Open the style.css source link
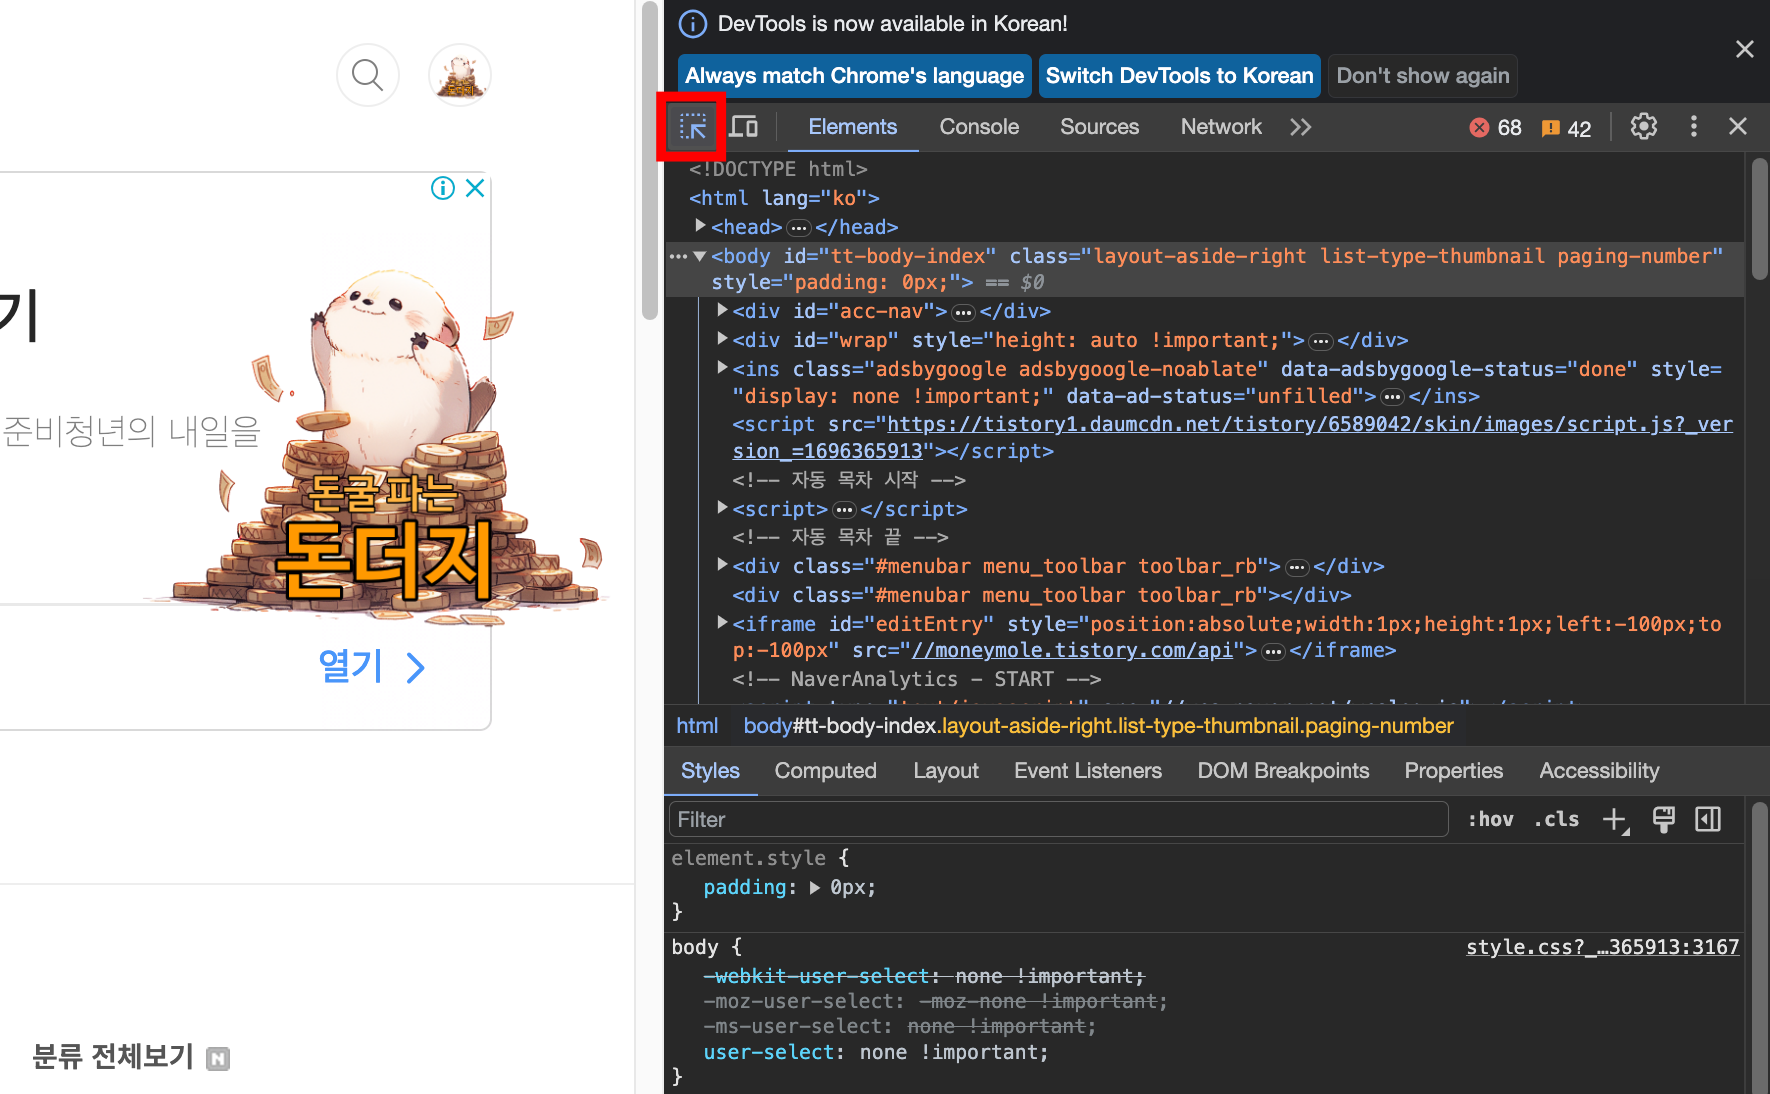Viewport: 1770px width, 1094px height. (x=1602, y=947)
